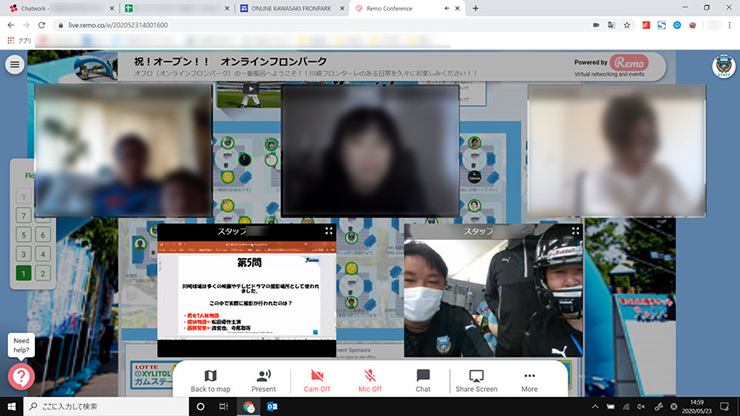
Task: Toggle the Mic Off microphone control
Action: click(x=370, y=381)
